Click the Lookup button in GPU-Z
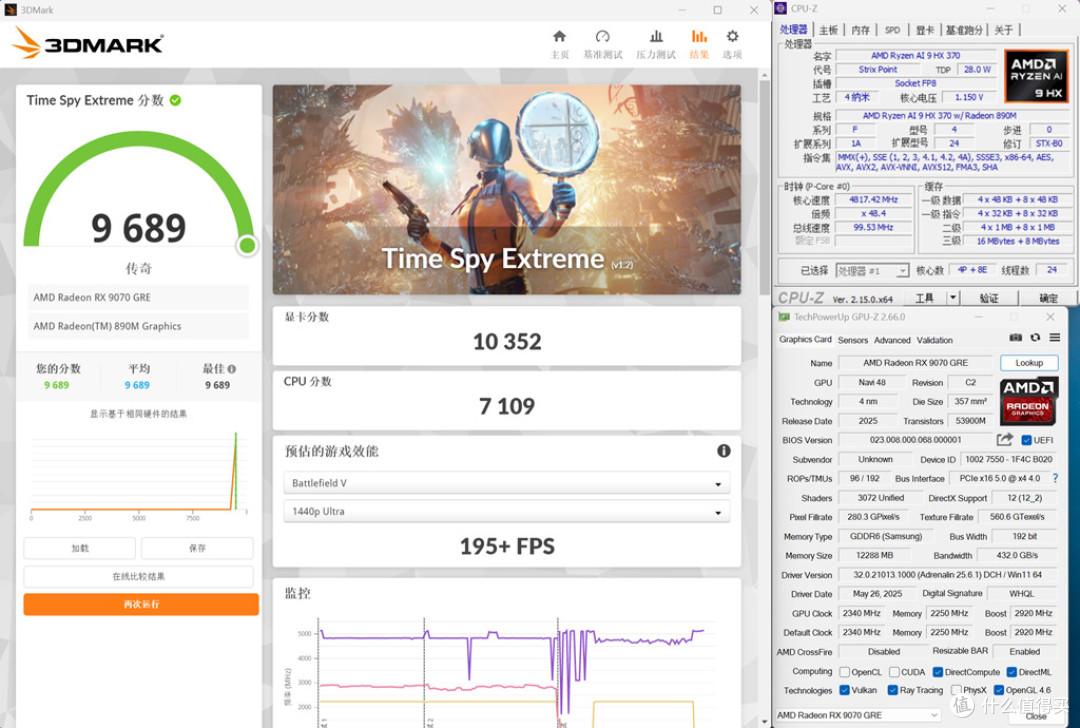The image size is (1080, 728). click(1029, 363)
